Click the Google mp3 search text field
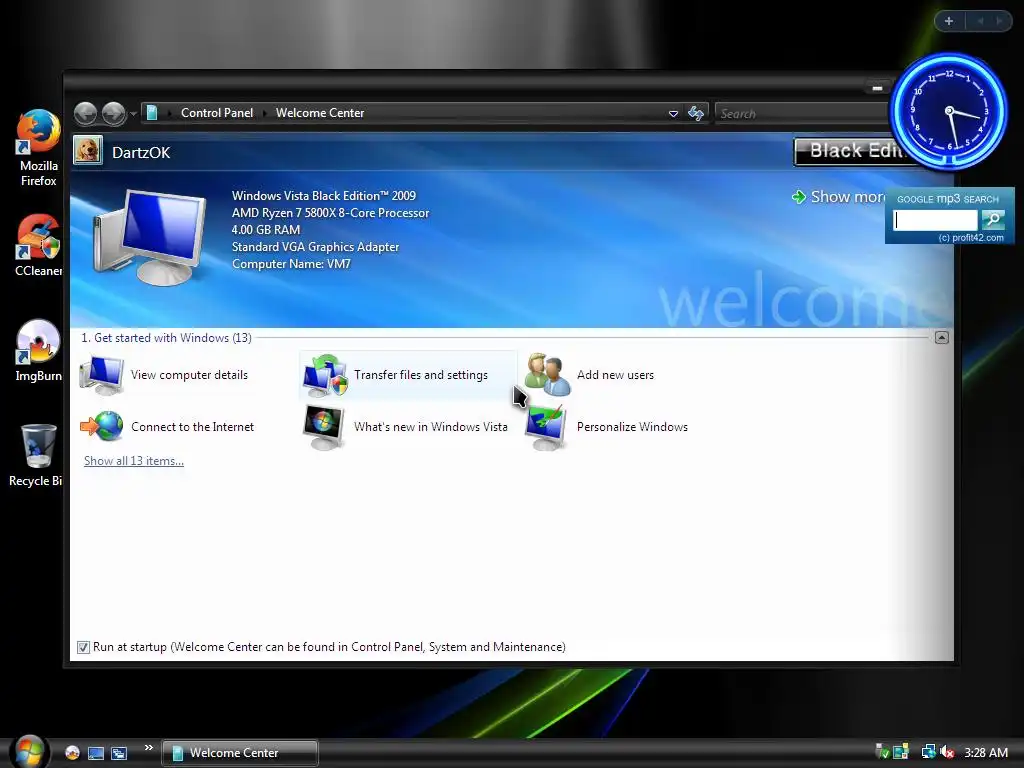This screenshot has height=768, width=1024. tap(935, 220)
